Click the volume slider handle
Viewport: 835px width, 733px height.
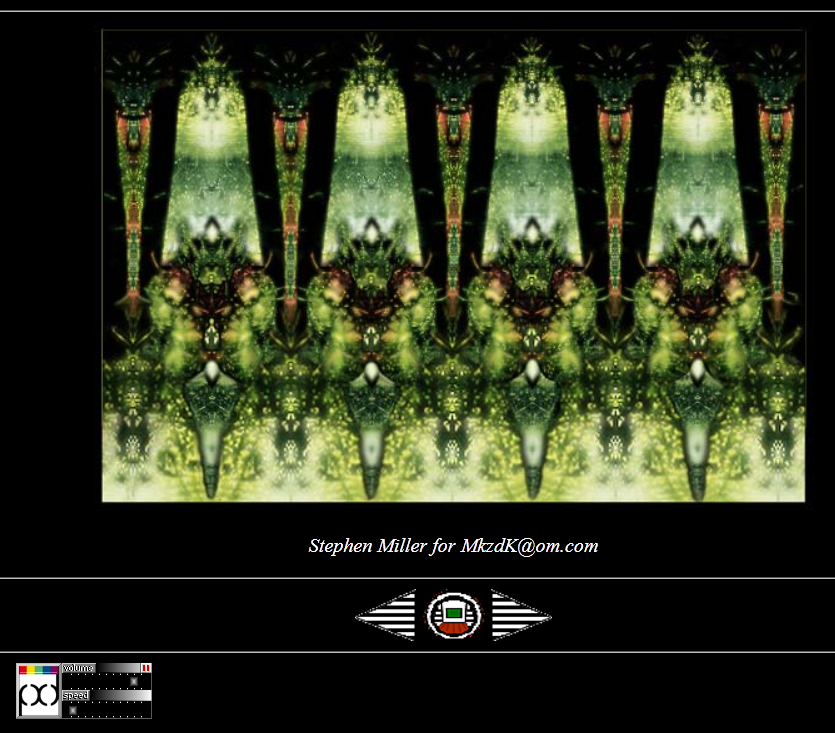[x=134, y=681]
